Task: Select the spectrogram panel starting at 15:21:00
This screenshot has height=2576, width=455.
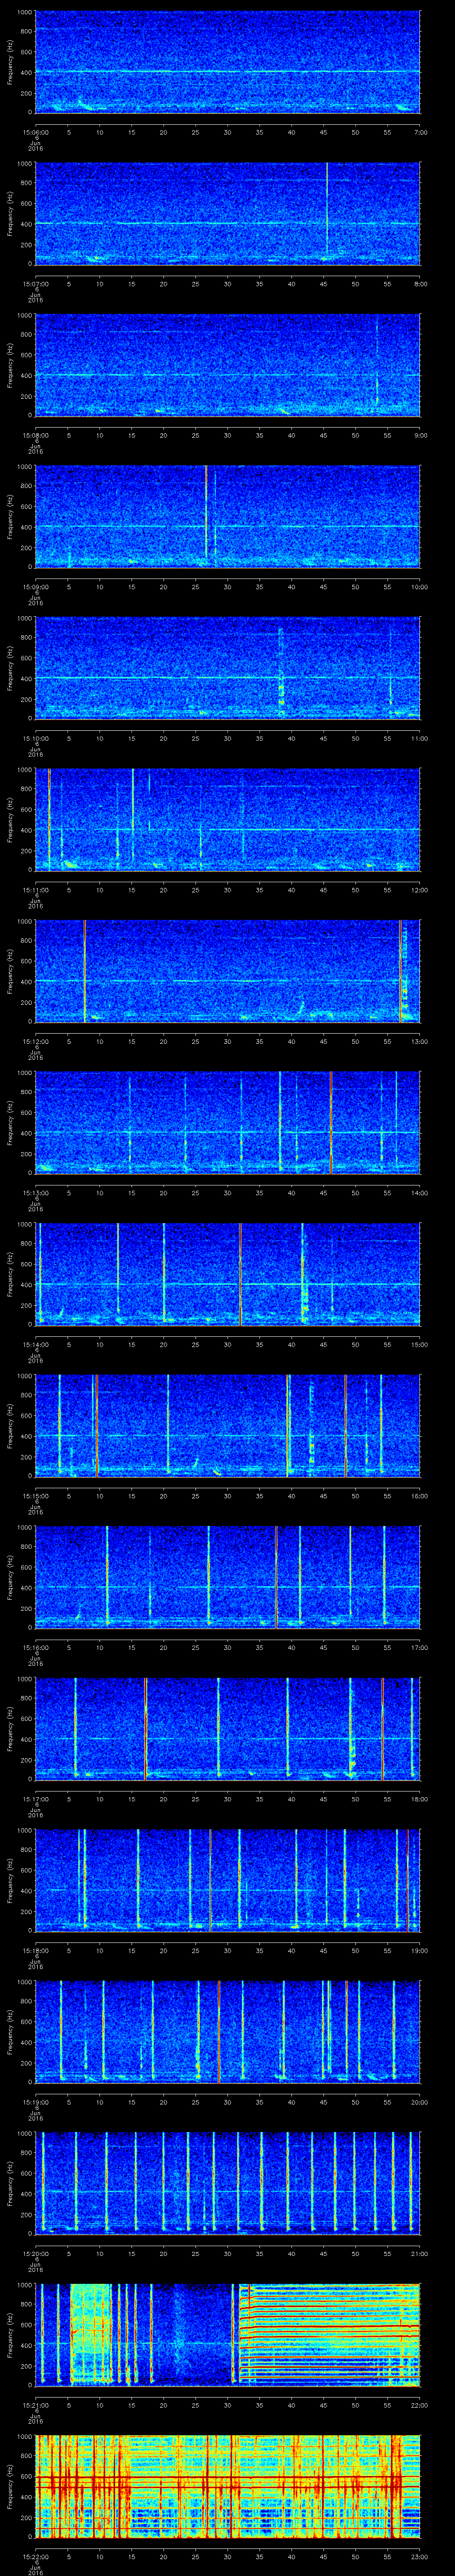Action: [x=228, y=2335]
